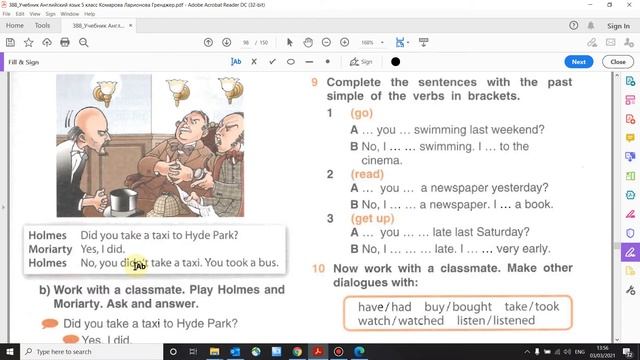This screenshot has width=640, height=360.
Task: Click the read mode scrolling icon
Action: click(424, 42)
